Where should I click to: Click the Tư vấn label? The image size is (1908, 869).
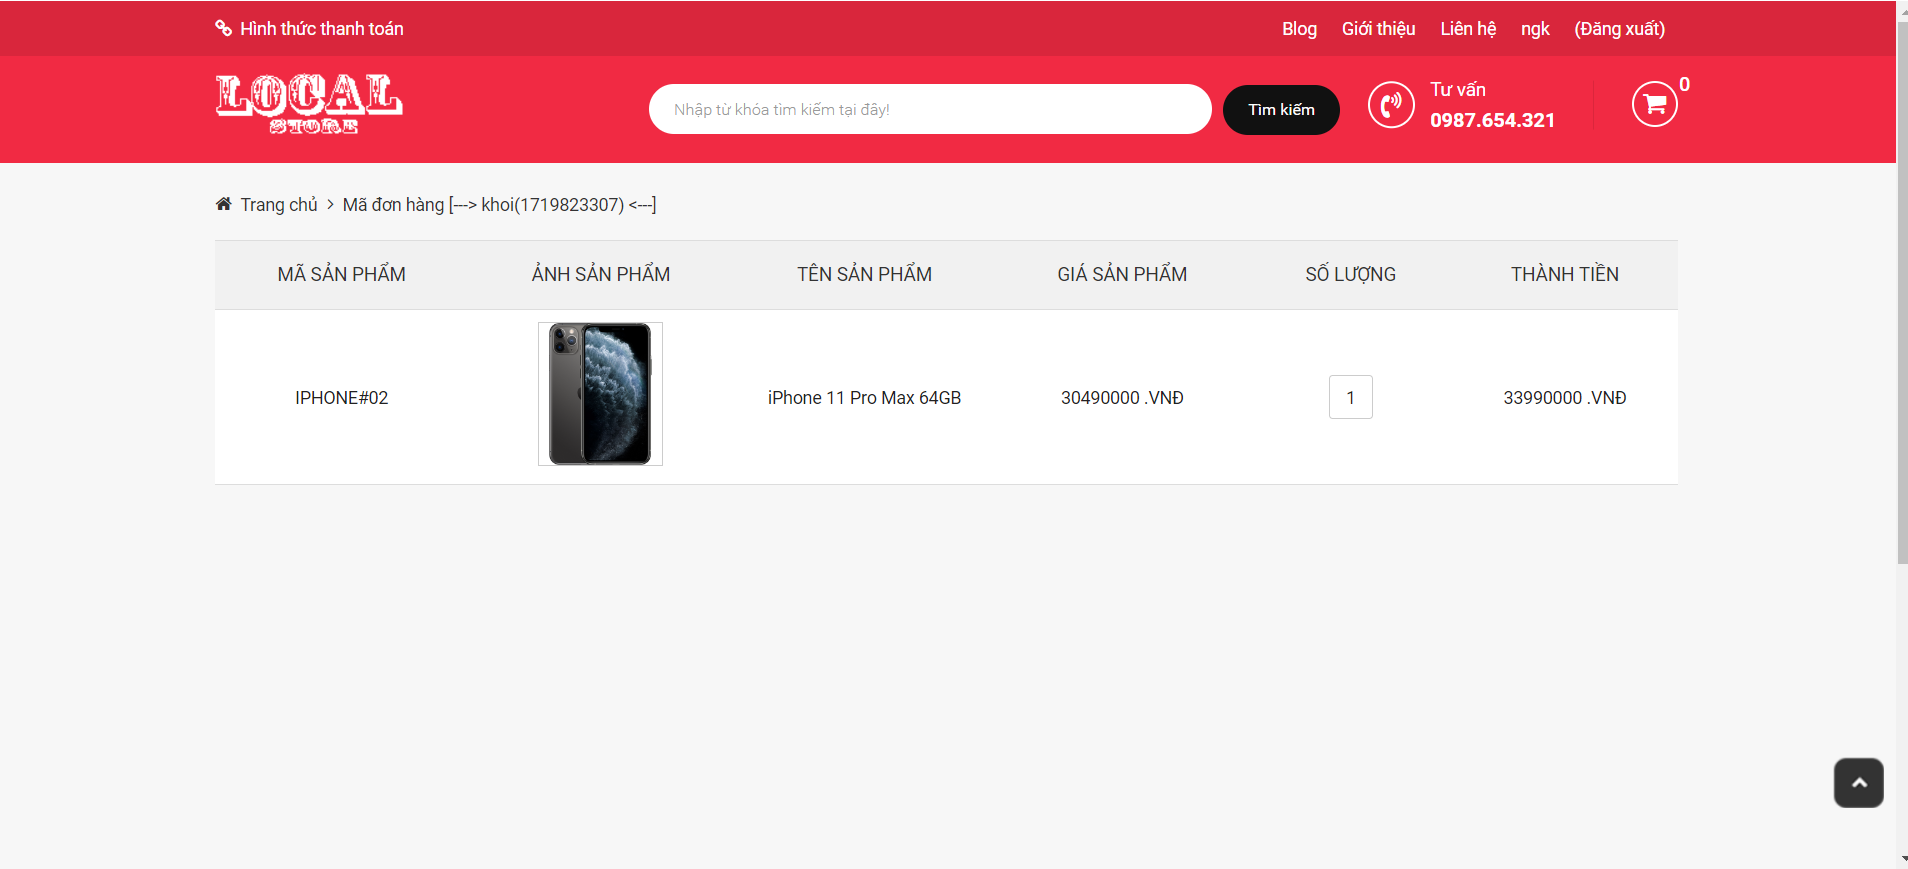point(1457,89)
